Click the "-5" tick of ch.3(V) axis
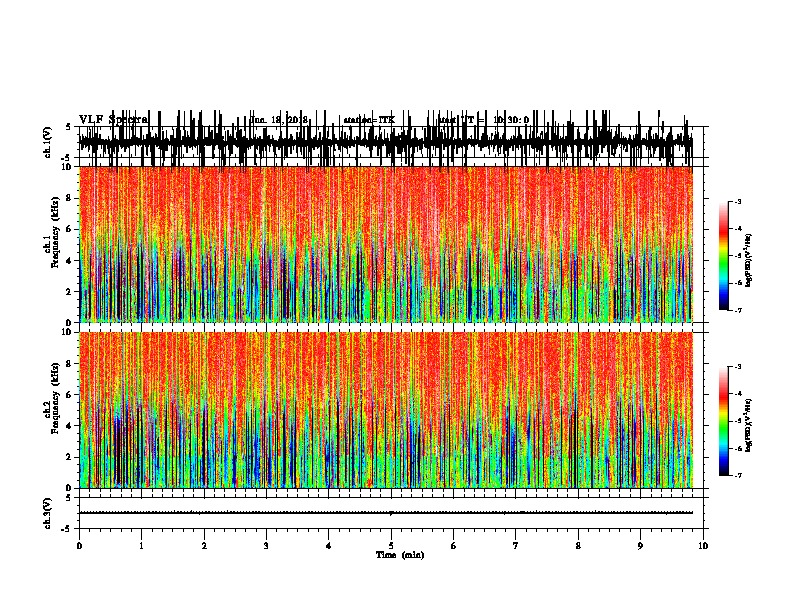The height and width of the screenshot is (612, 792). pos(67,529)
